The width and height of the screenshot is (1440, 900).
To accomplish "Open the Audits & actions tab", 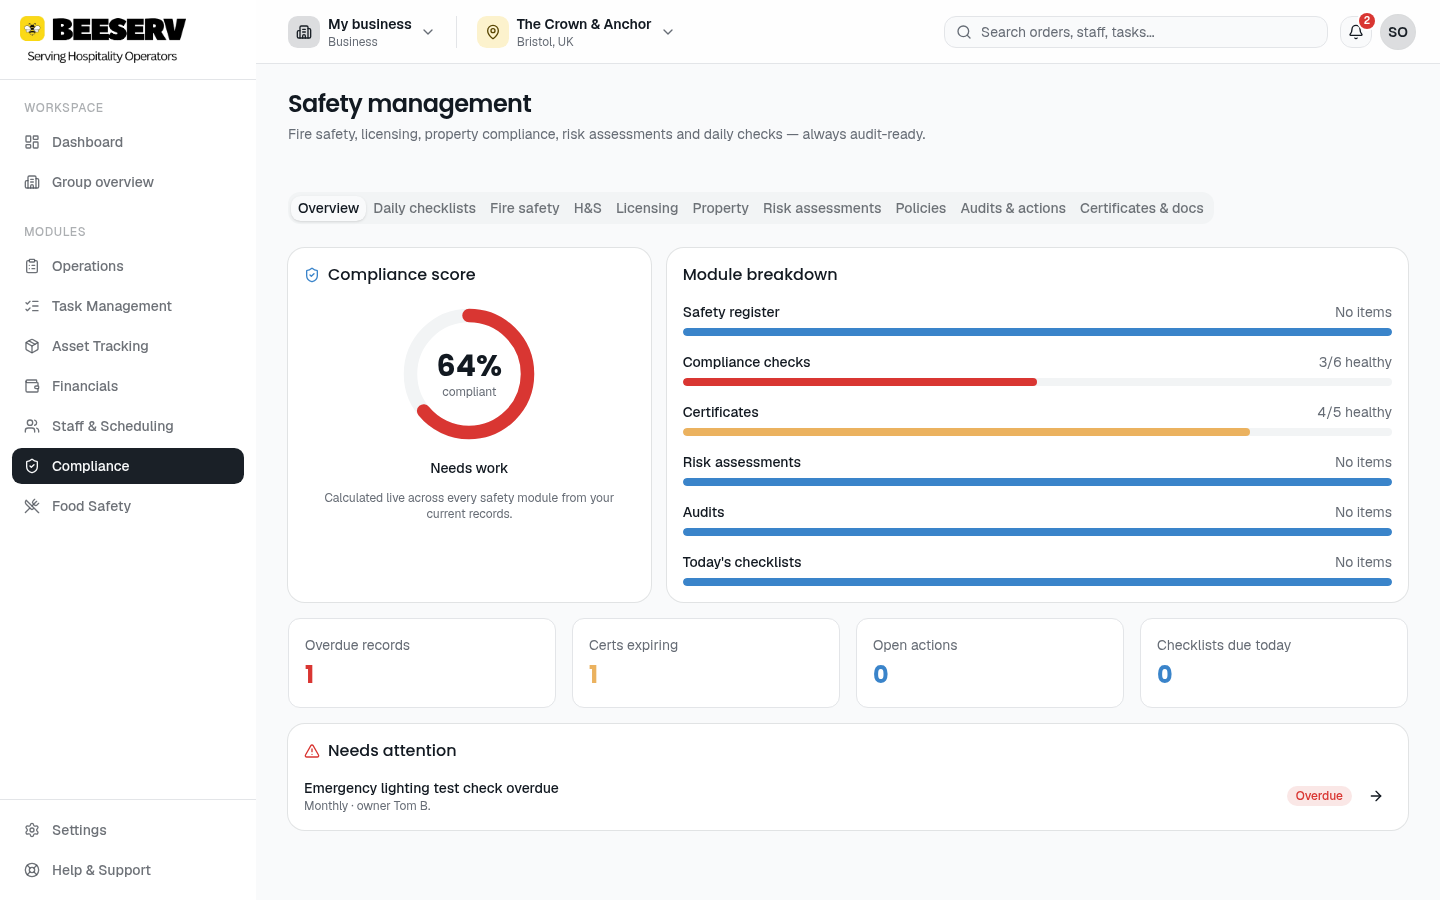I will [x=1013, y=208].
